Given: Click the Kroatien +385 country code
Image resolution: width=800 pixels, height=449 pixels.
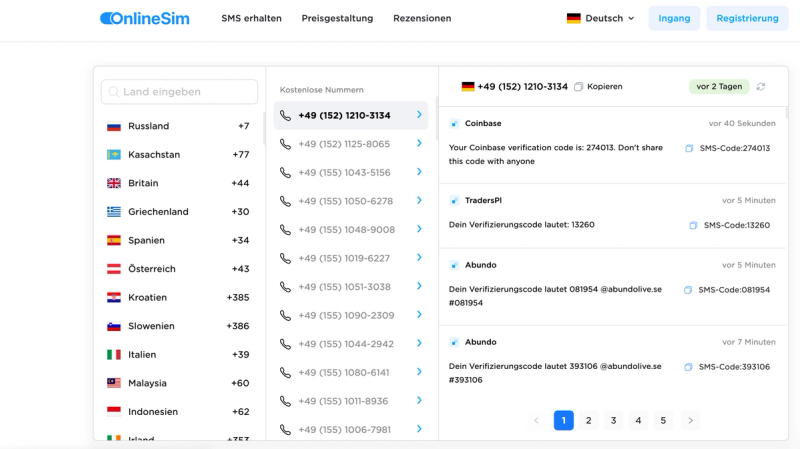Looking at the screenshot, I should [x=238, y=297].
